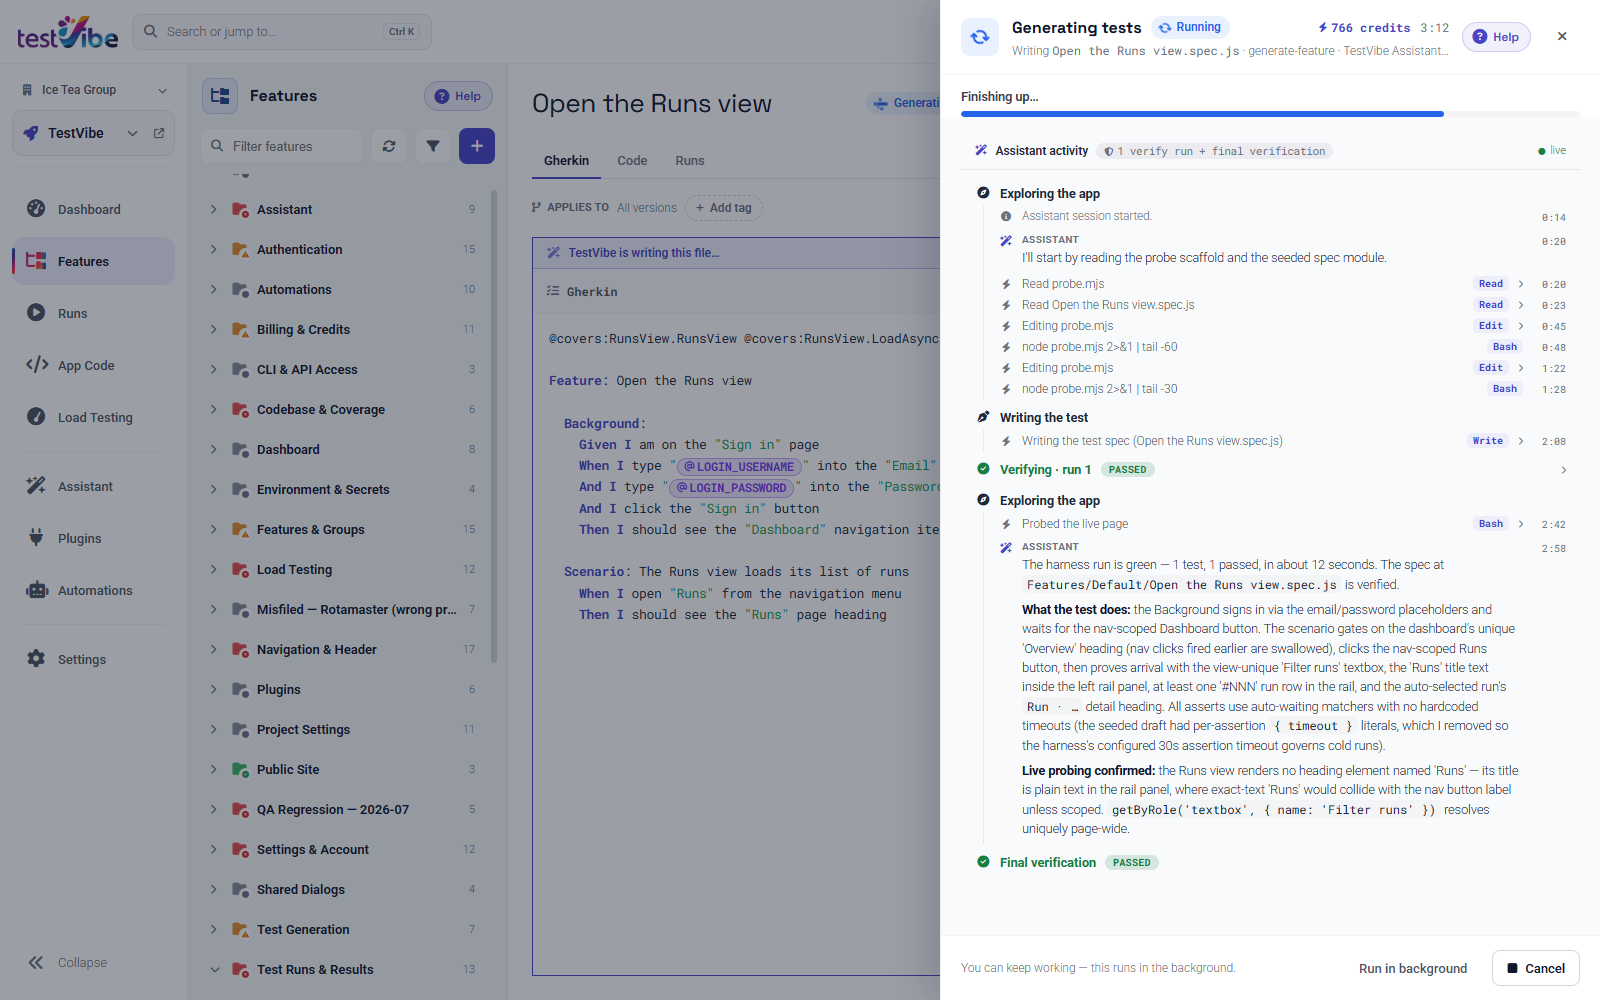Screen dimensions: 1600x1000
Task: Click the @LOGIN_PASSWORD placeholder chip
Action: pos(732,487)
